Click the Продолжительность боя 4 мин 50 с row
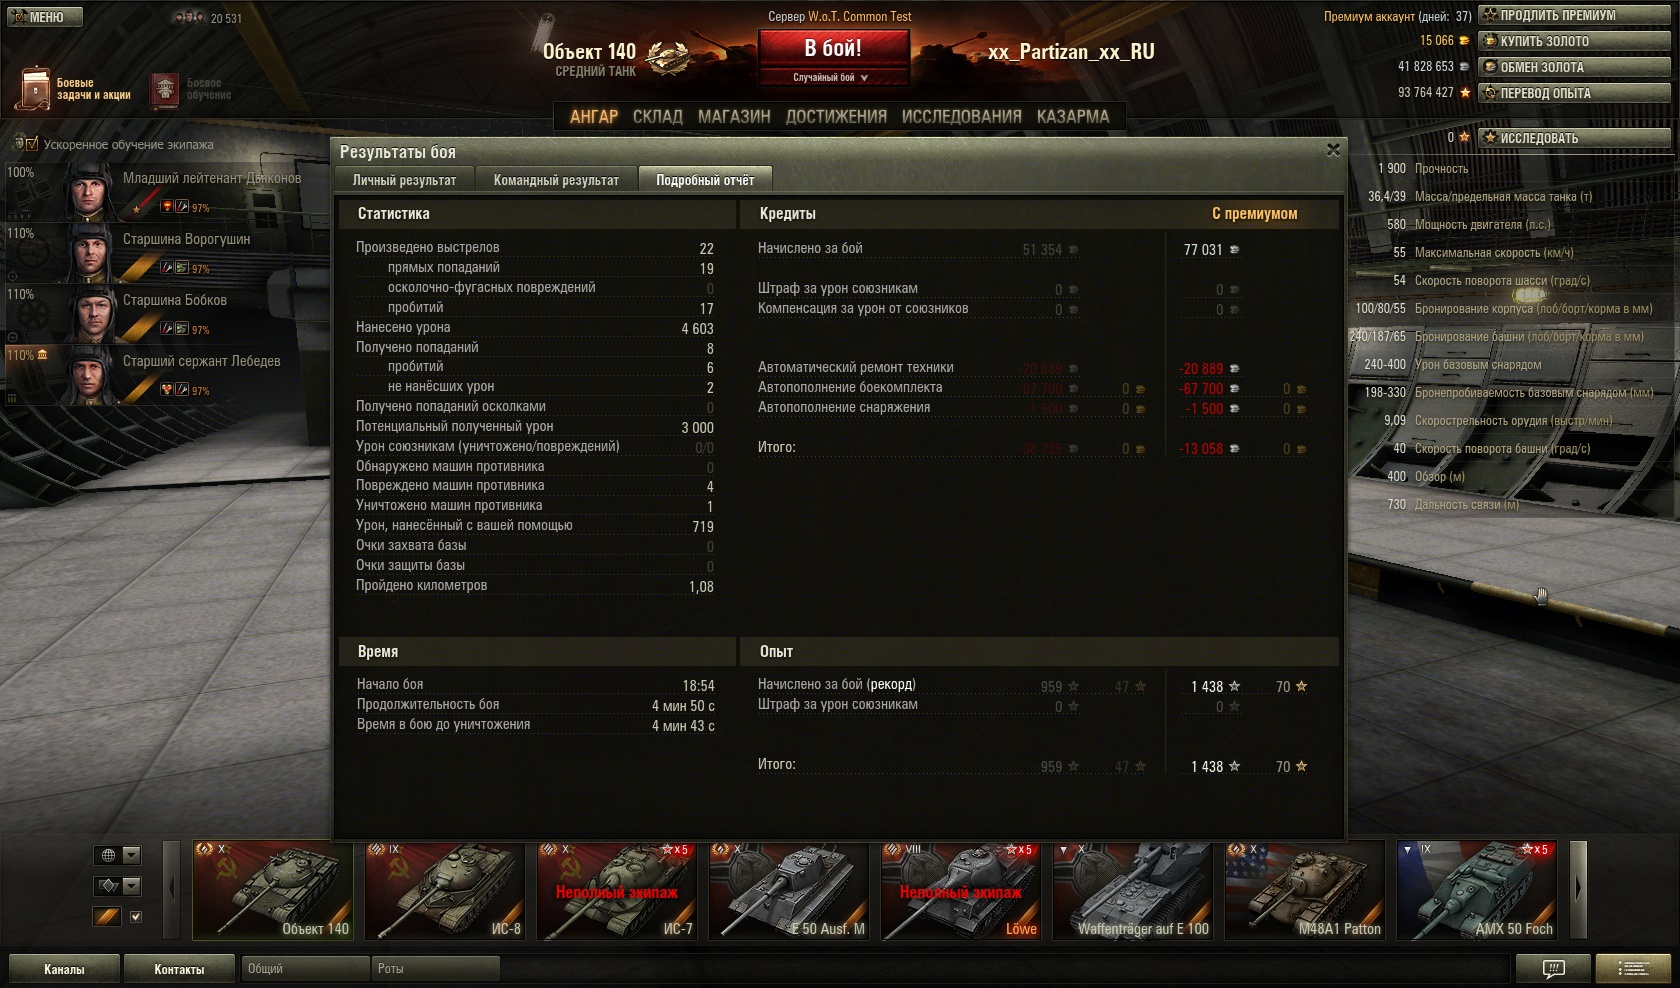 pyautogui.click(x=535, y=705)
